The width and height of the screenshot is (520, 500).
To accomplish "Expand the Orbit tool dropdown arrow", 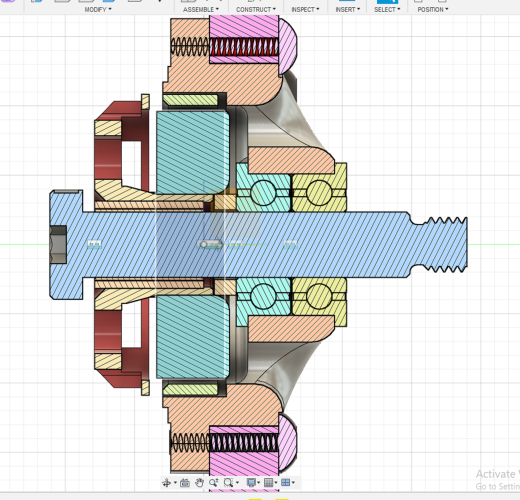I will 175,482.
